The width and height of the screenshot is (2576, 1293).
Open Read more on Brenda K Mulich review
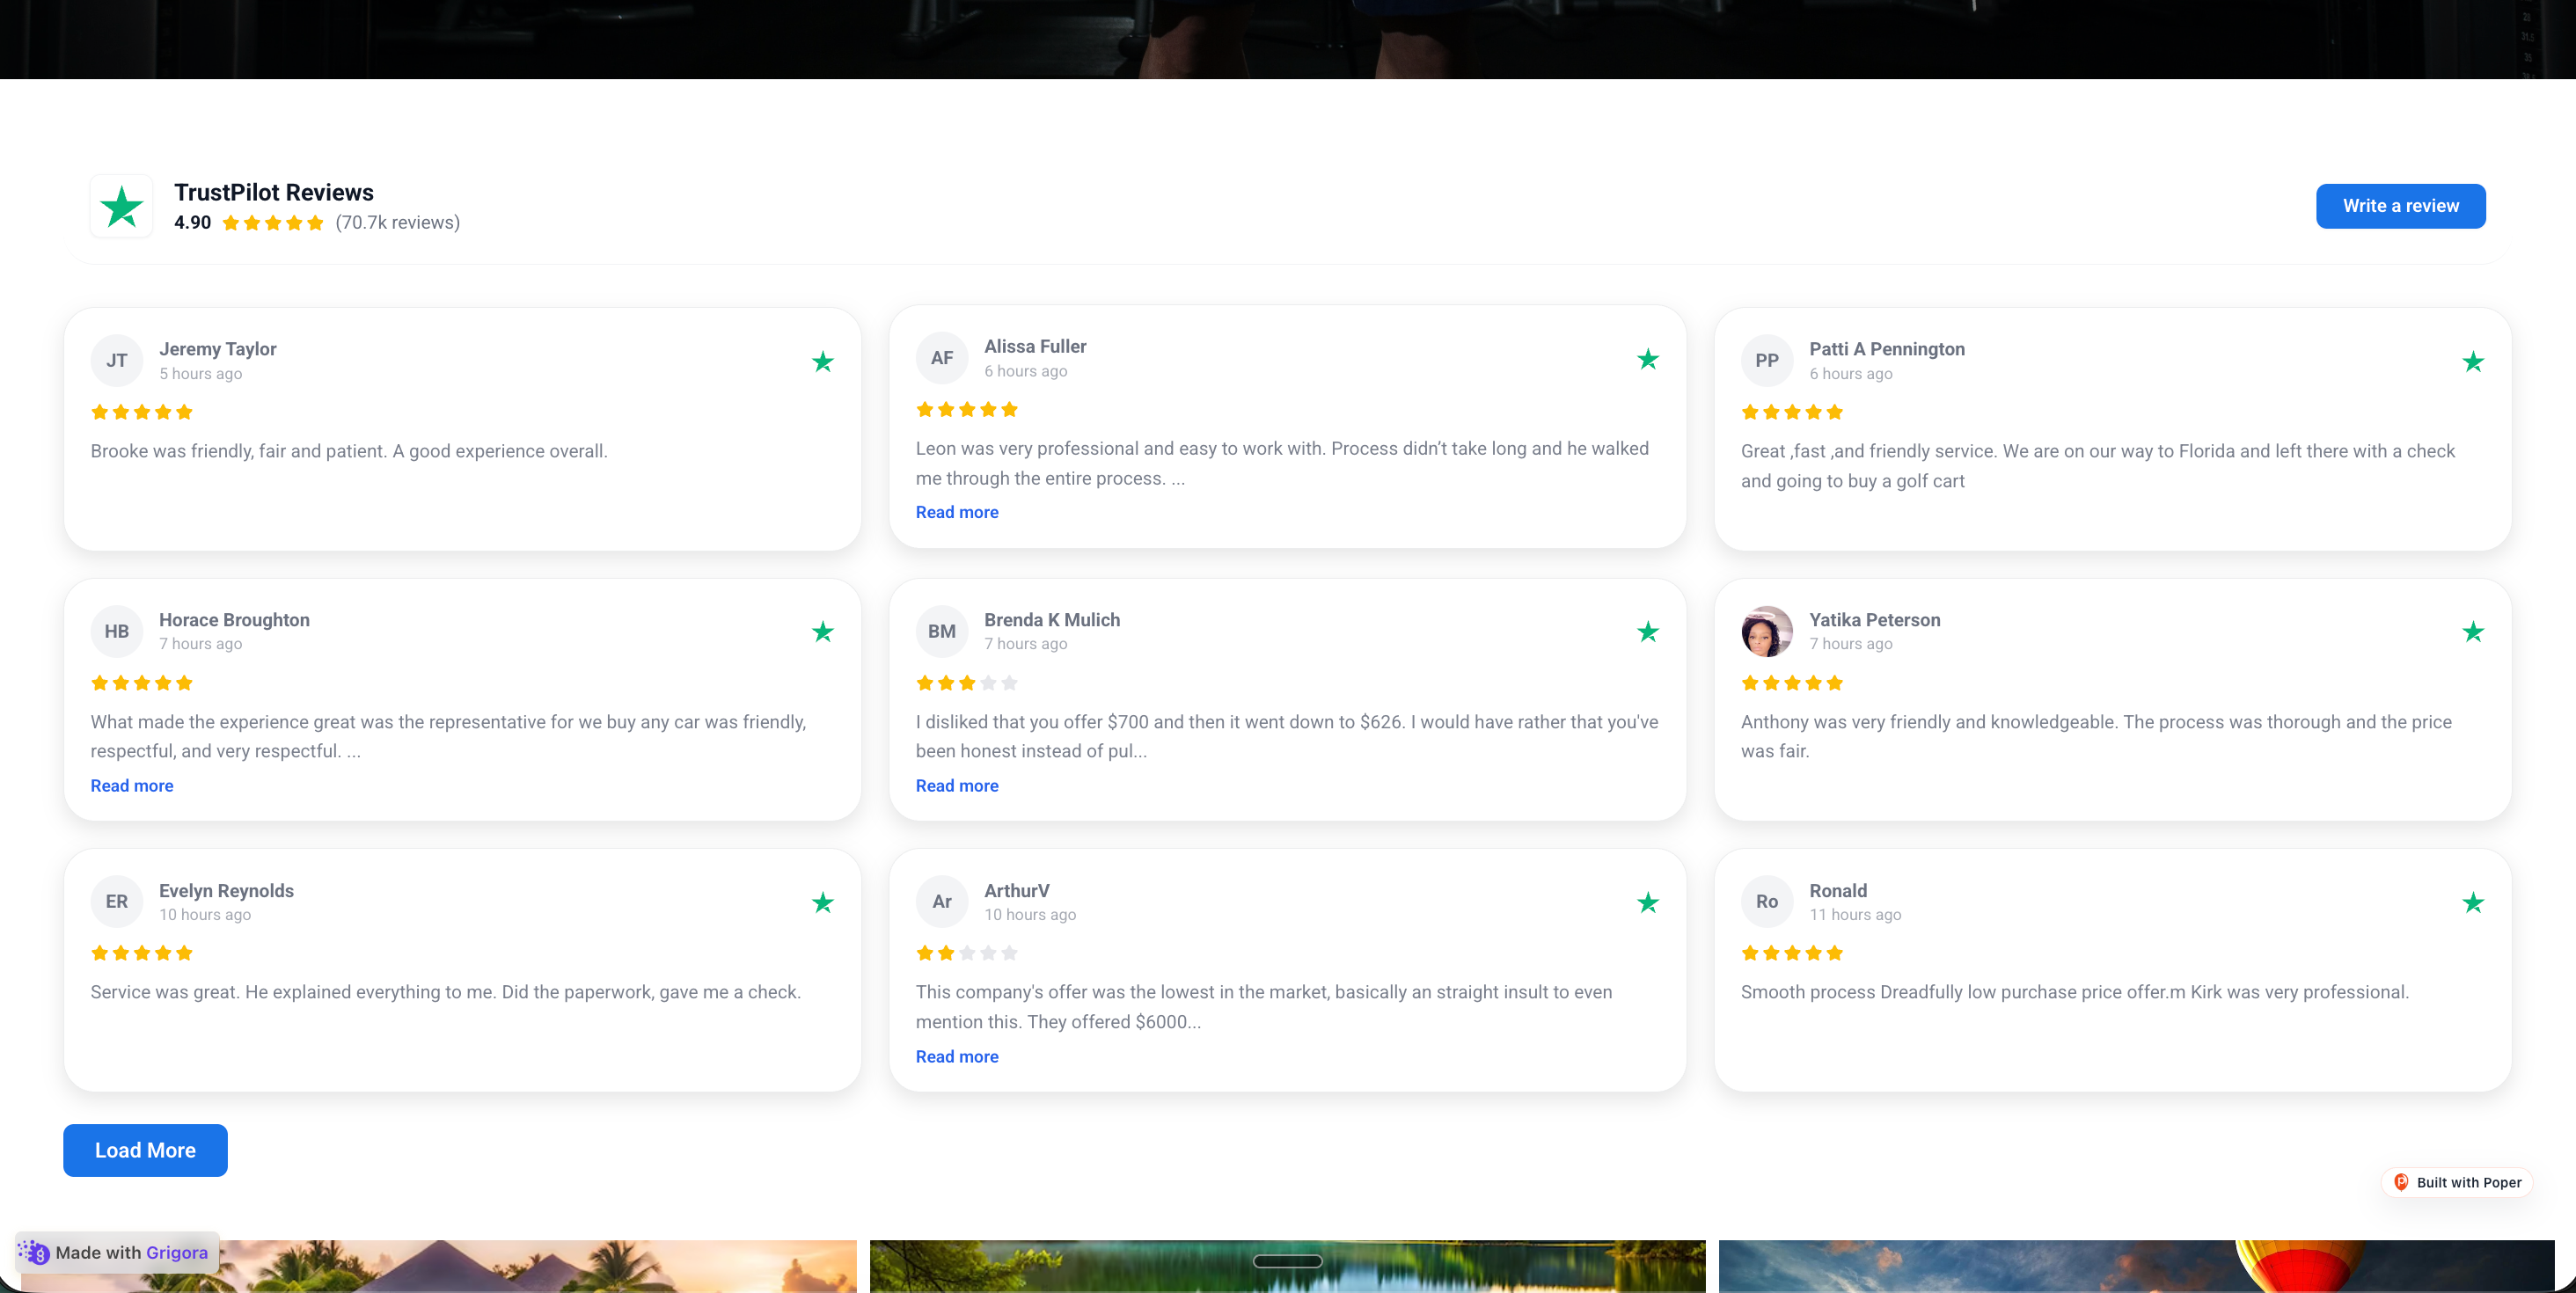coord(957,786)
